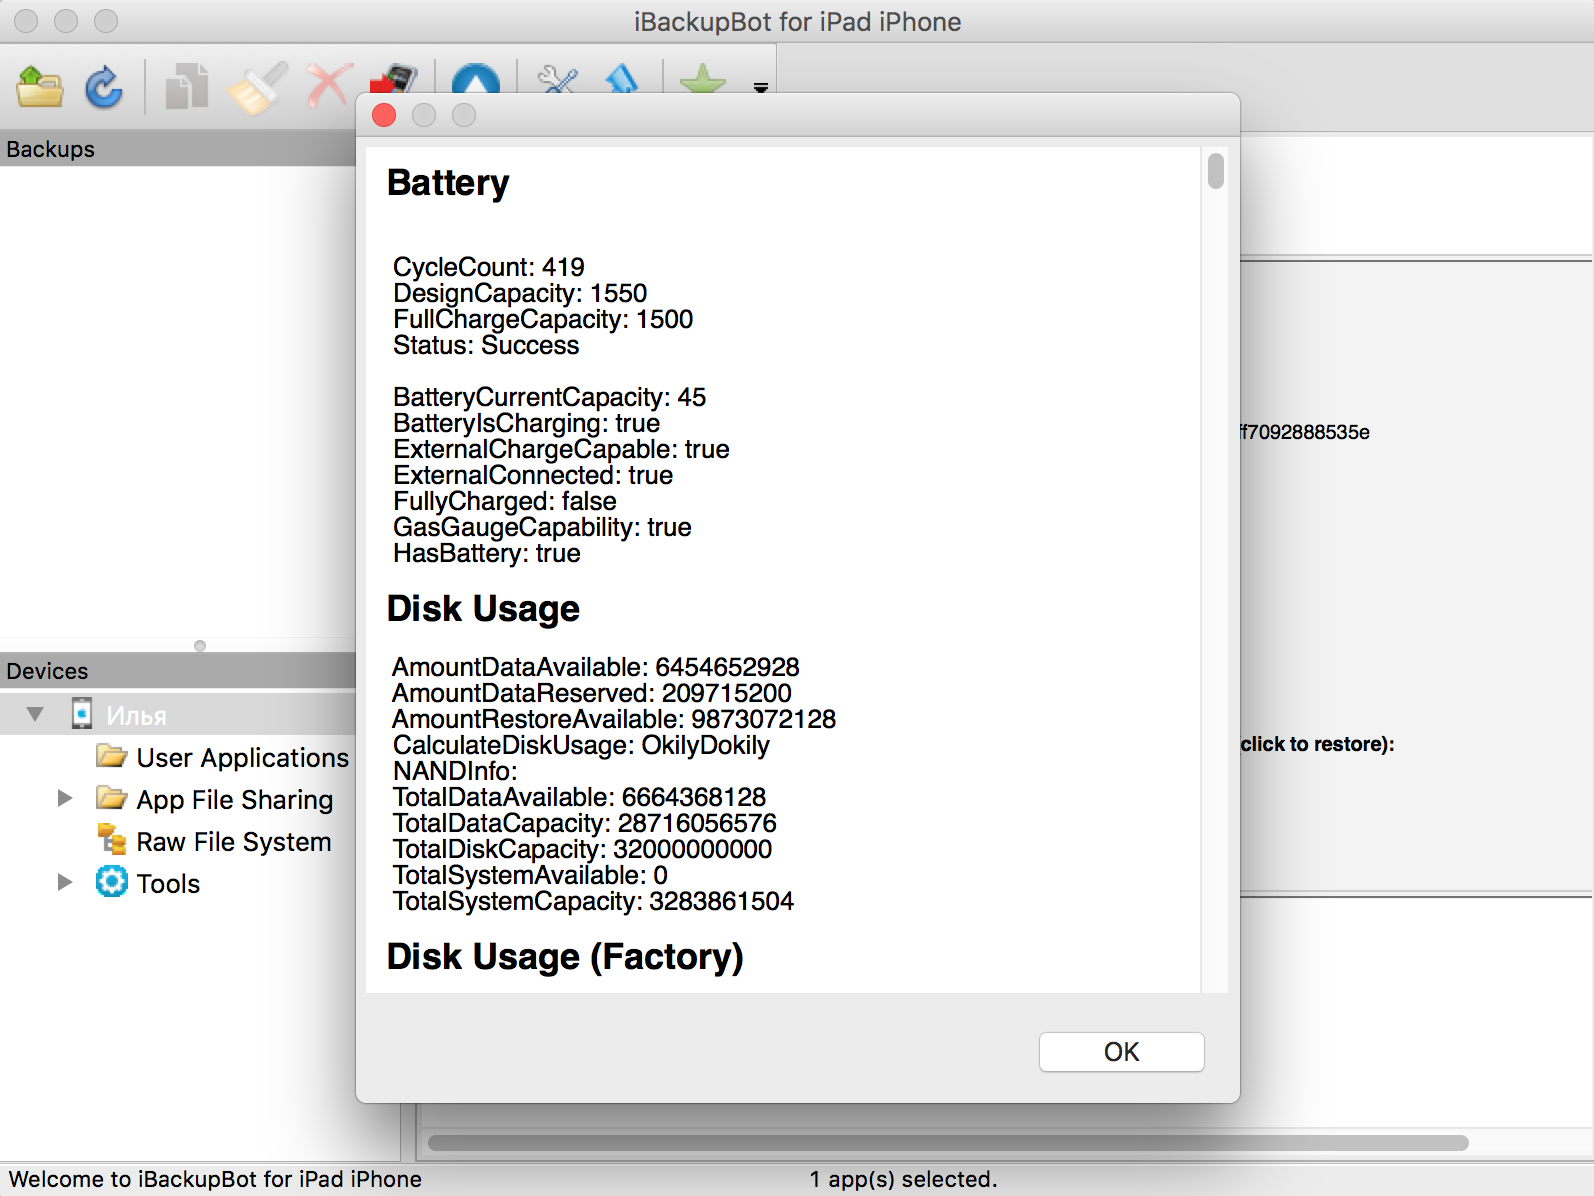Click the blue pencil edit toolbar icon
1594x1196 pixels.
click(622, 78)
